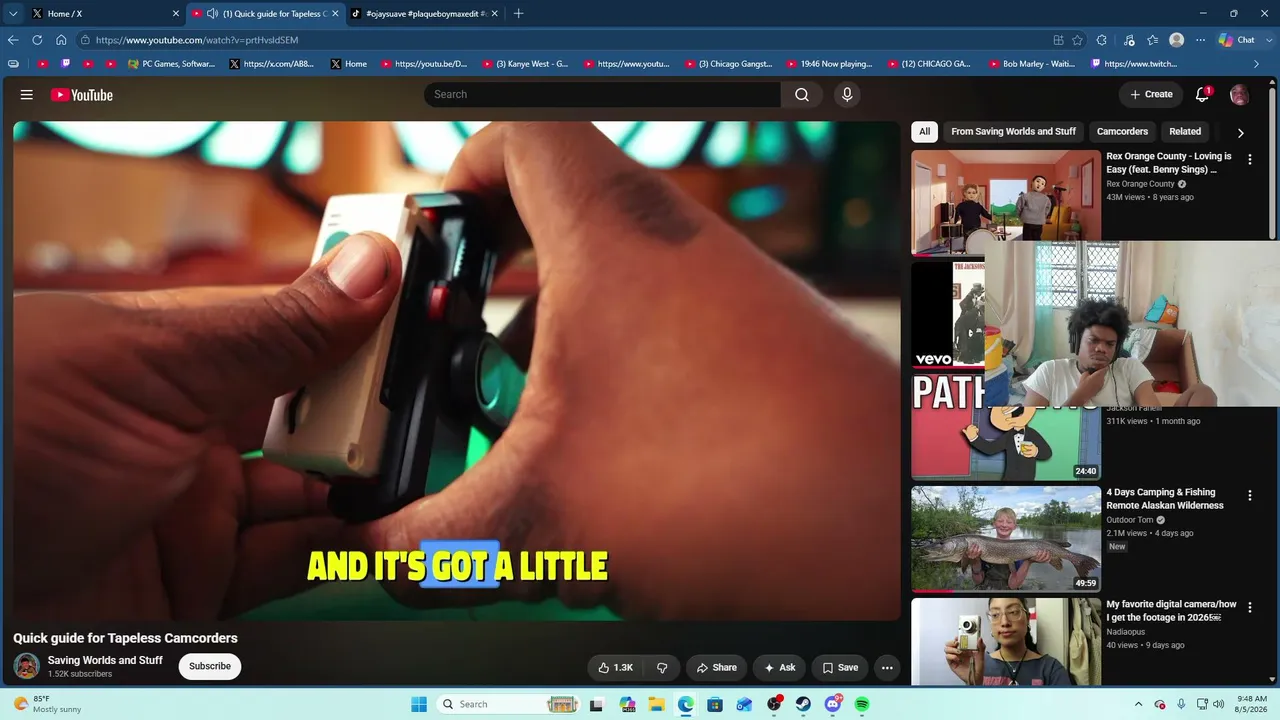1280x720 pixels.
Task: Open the Bob Marley bookmark
Action: tap(1033, 64)
